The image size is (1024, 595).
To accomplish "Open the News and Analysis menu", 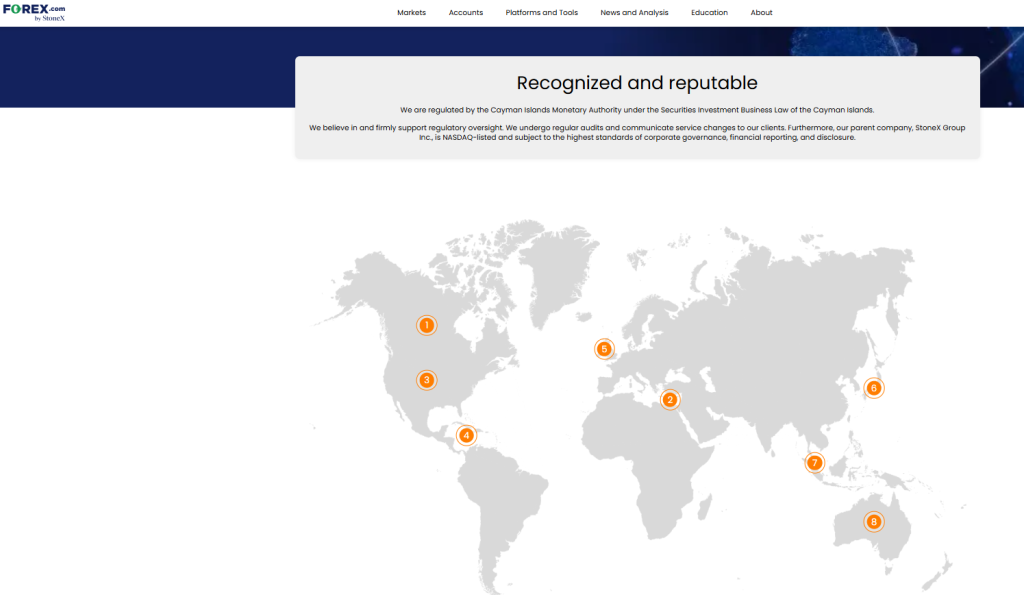I will (634, 12).
